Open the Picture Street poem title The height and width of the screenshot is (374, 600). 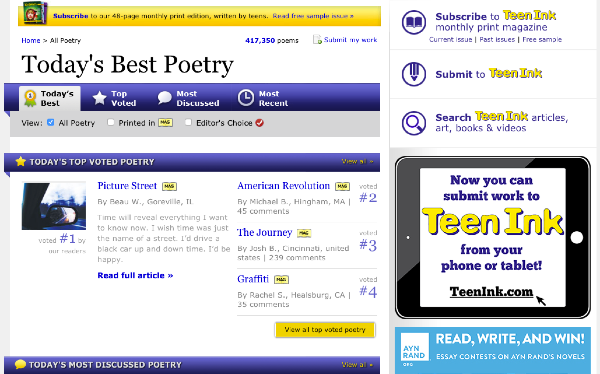127,186
